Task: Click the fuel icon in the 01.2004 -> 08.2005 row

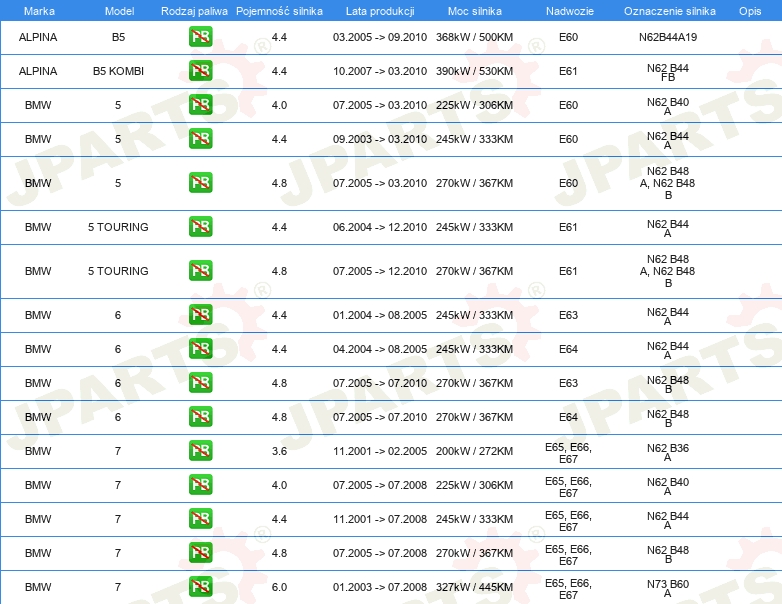Action: pyautogui.click(x=200, y=315)
